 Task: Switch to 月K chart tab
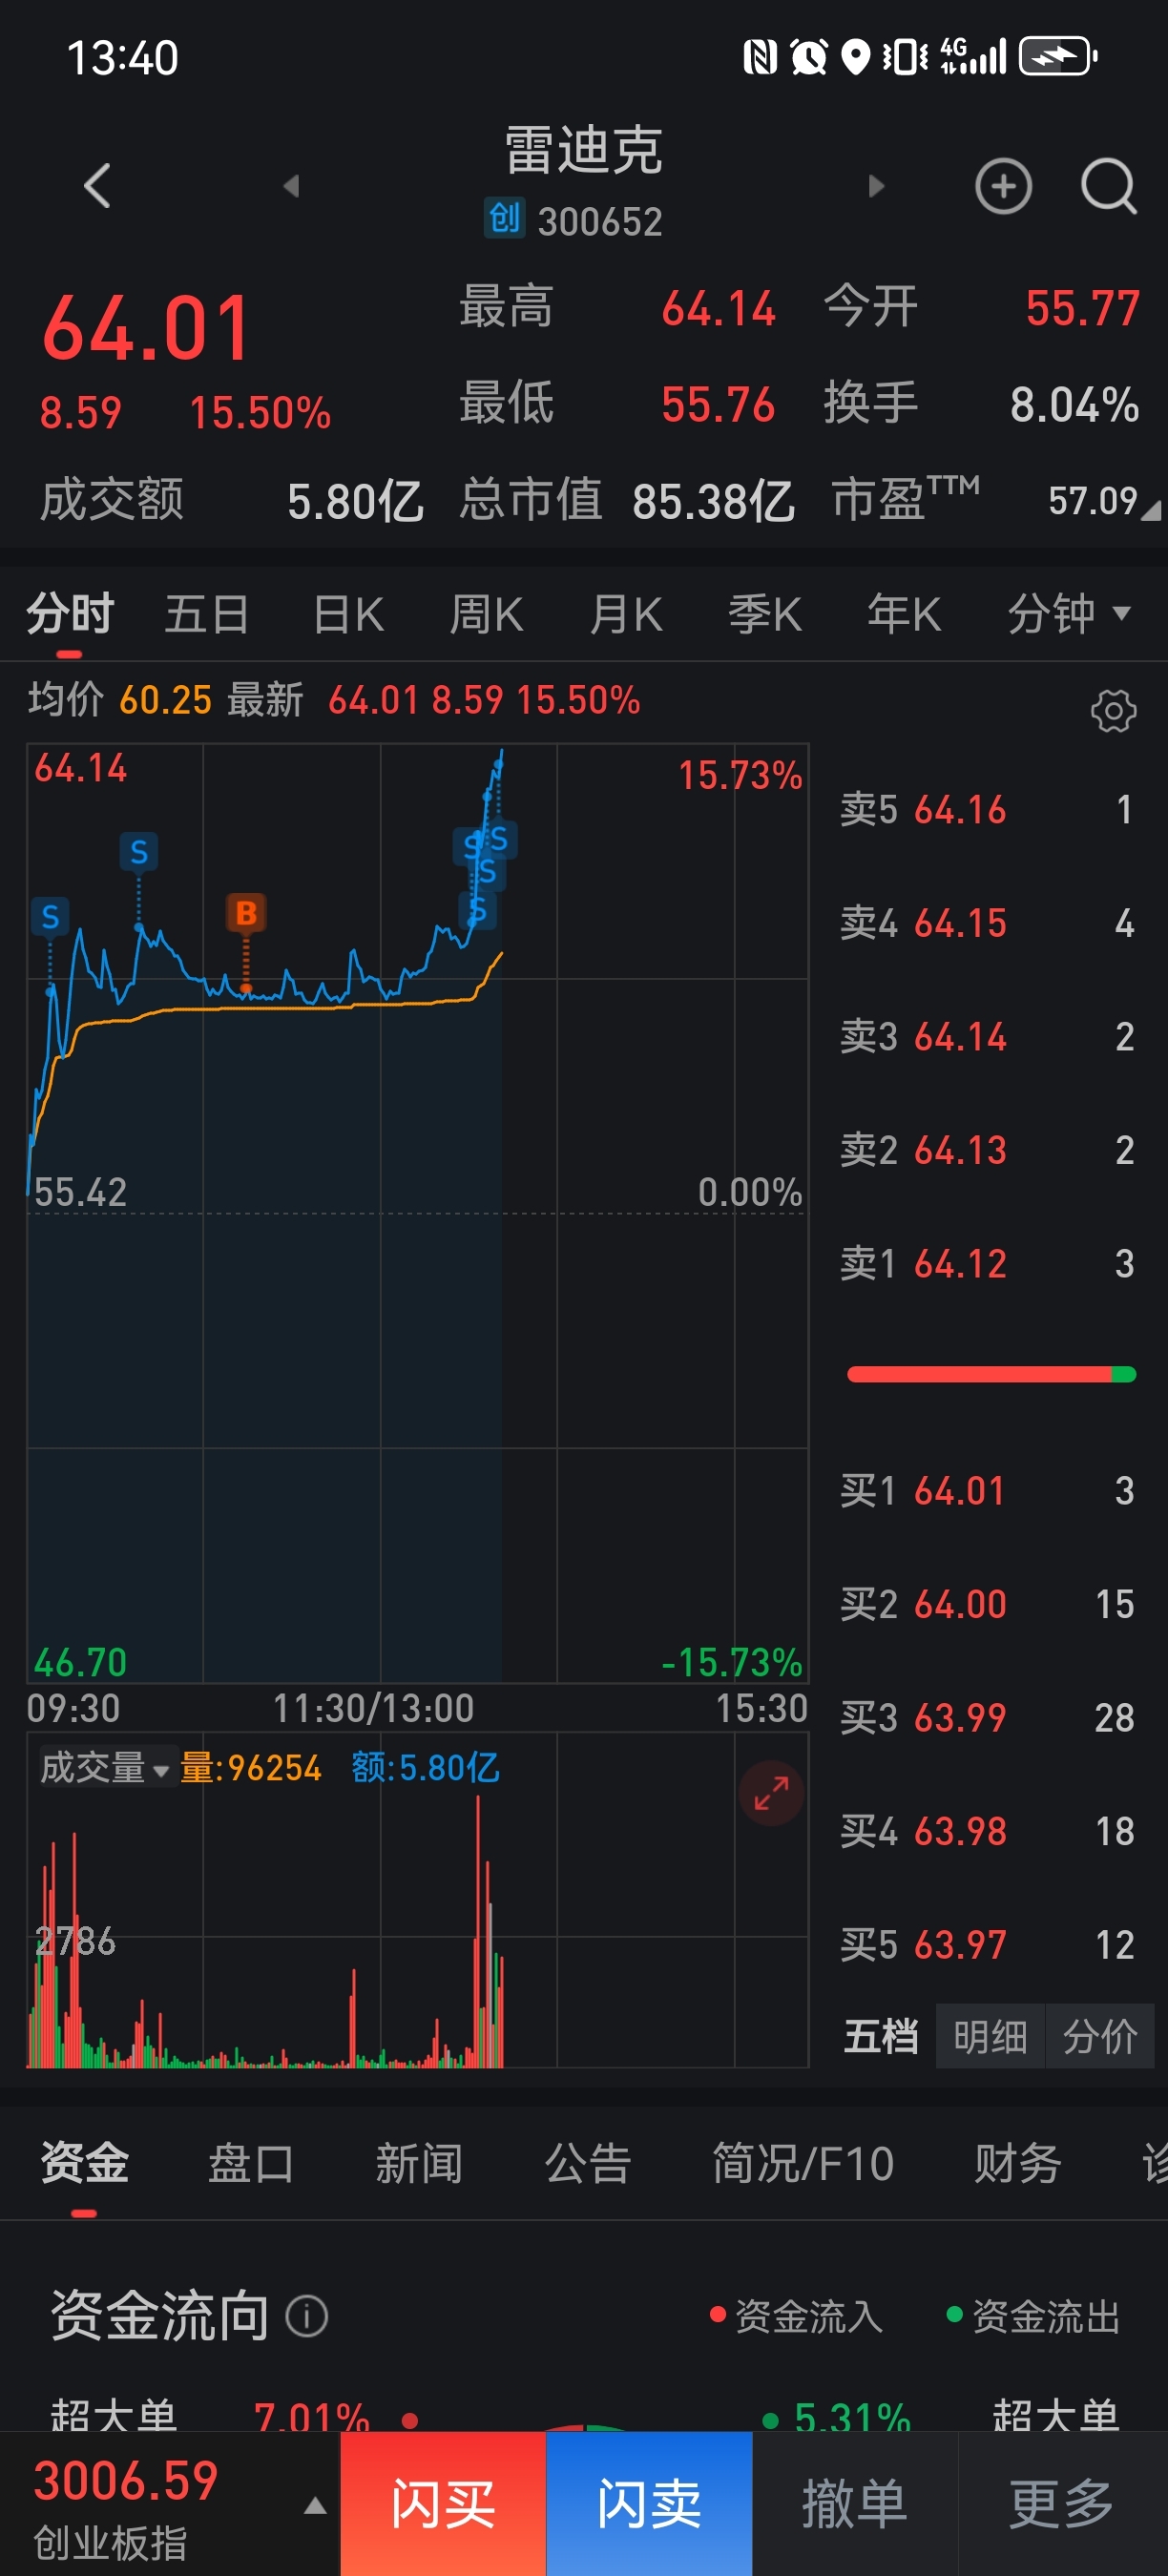[626, 613]
